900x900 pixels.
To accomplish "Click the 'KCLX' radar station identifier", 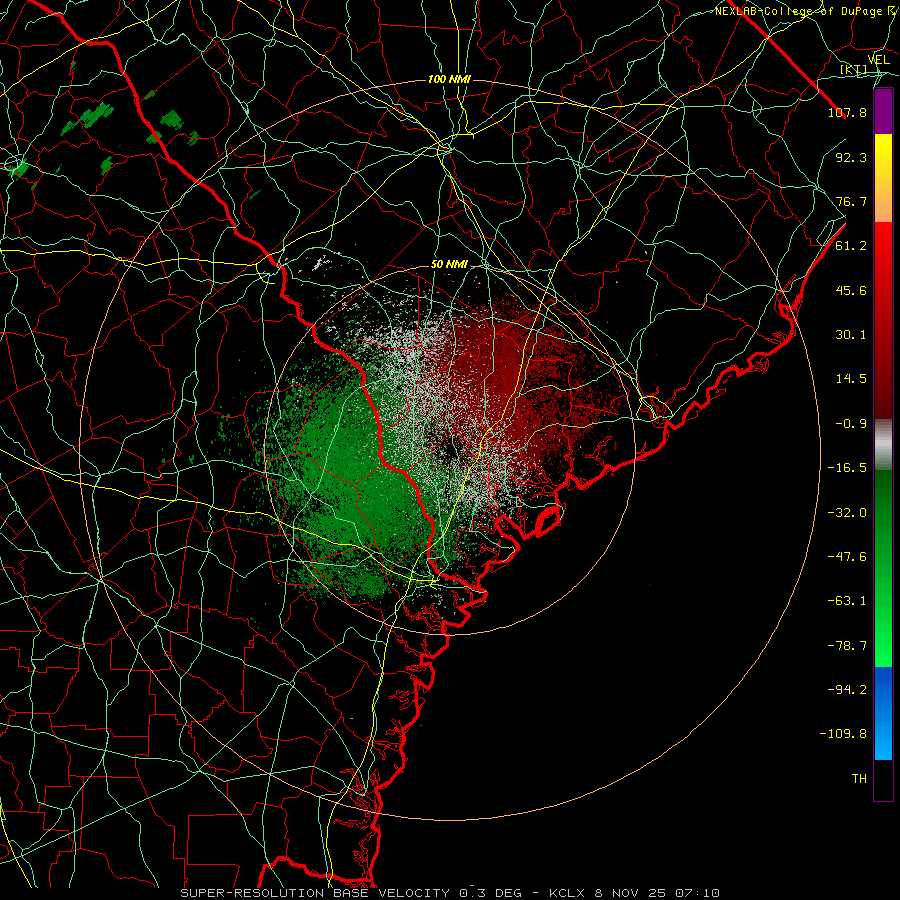I will pyautogui.click(x=567, y=893).
